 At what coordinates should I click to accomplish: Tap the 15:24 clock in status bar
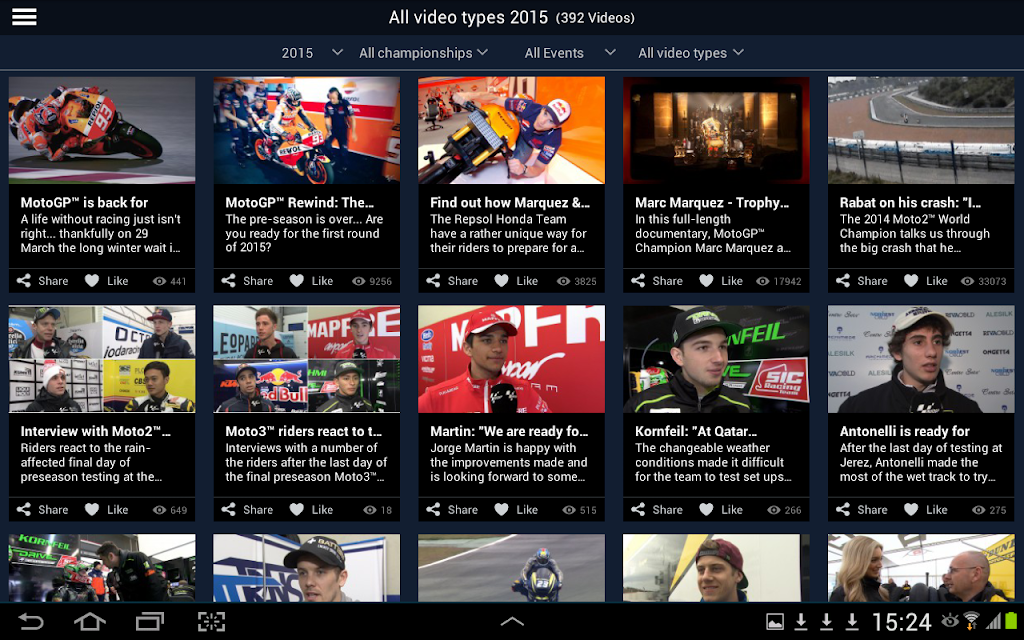[901, 622]
